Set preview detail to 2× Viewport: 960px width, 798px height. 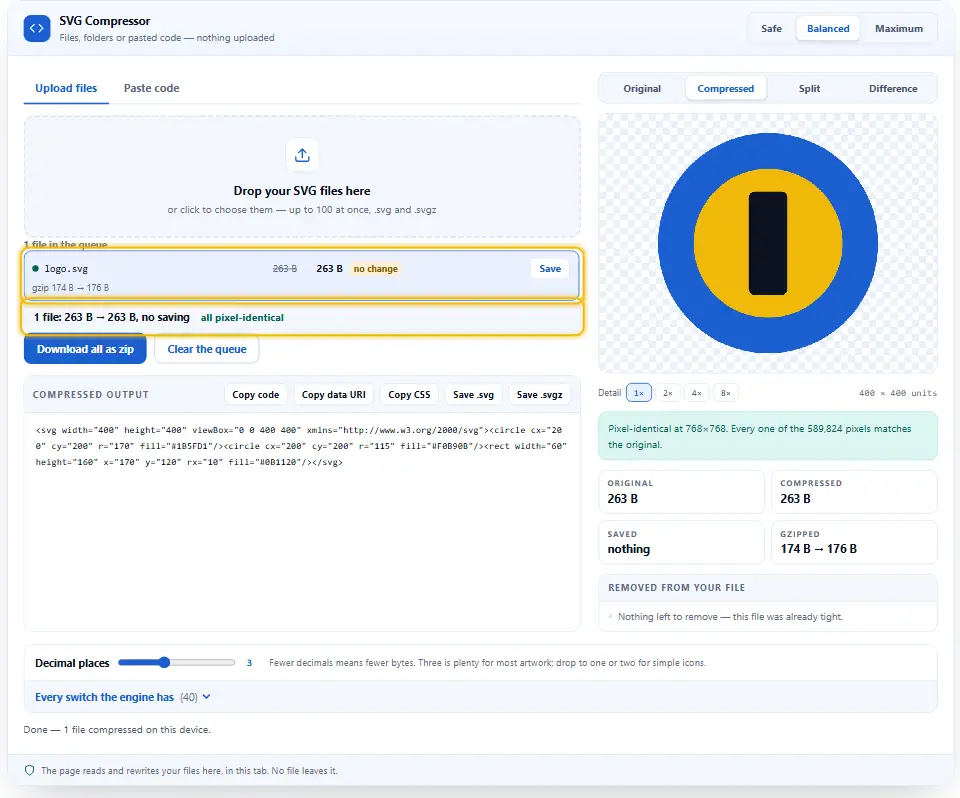click(667, 393)
